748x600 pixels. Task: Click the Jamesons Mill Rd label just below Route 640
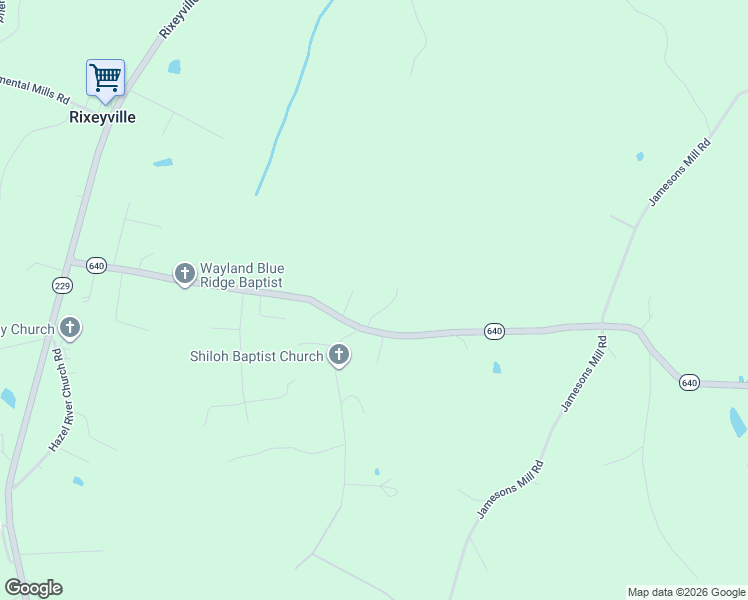[584, 373]
